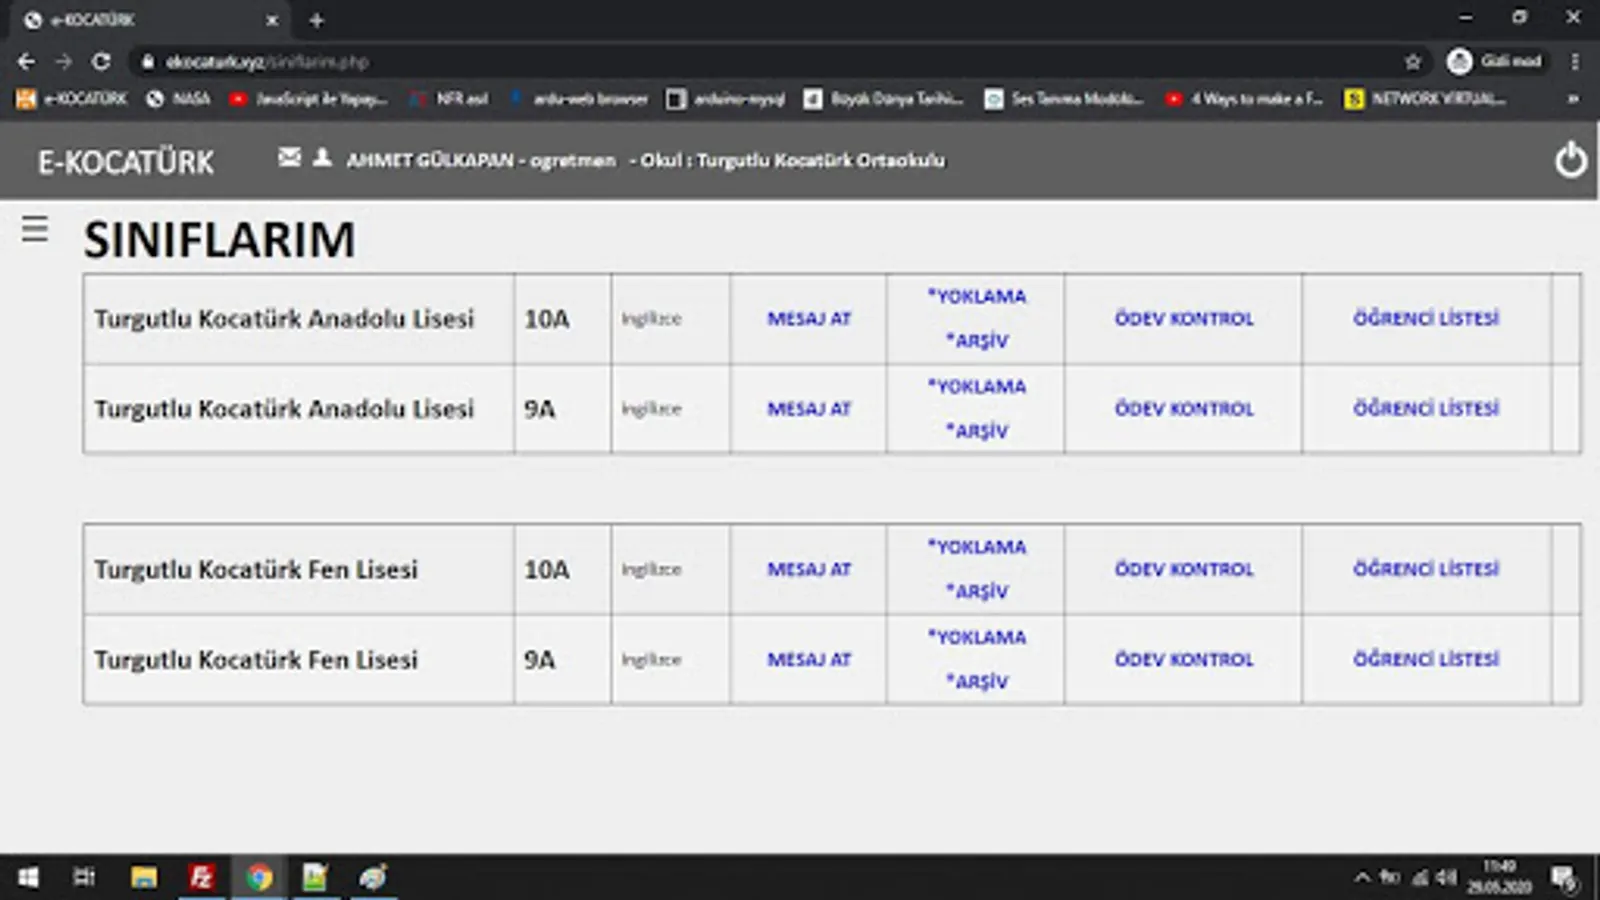Open Notepad++ from the taskbar
The width and height of the screenshot is (1600, 900).
pyautogui.click(x=315, y=878)
